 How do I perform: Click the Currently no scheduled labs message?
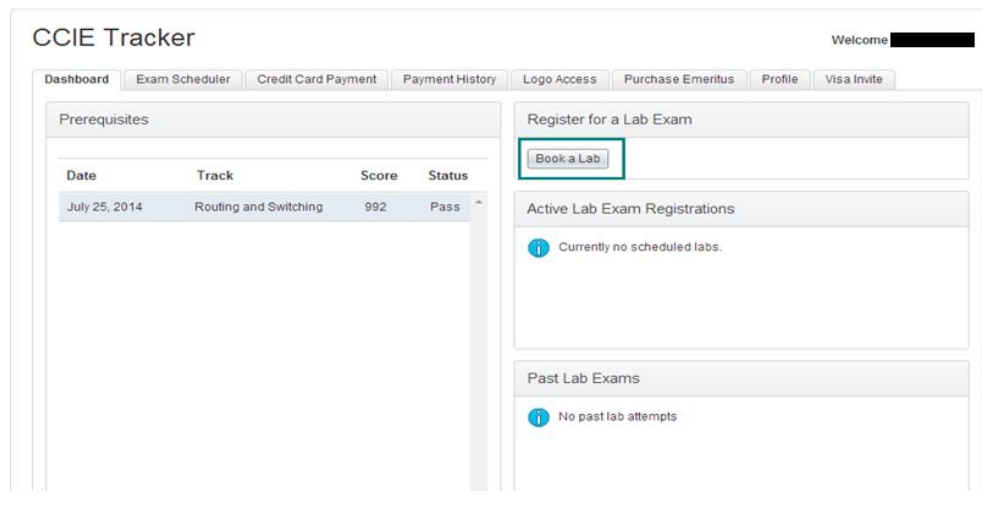pos(640,247)
